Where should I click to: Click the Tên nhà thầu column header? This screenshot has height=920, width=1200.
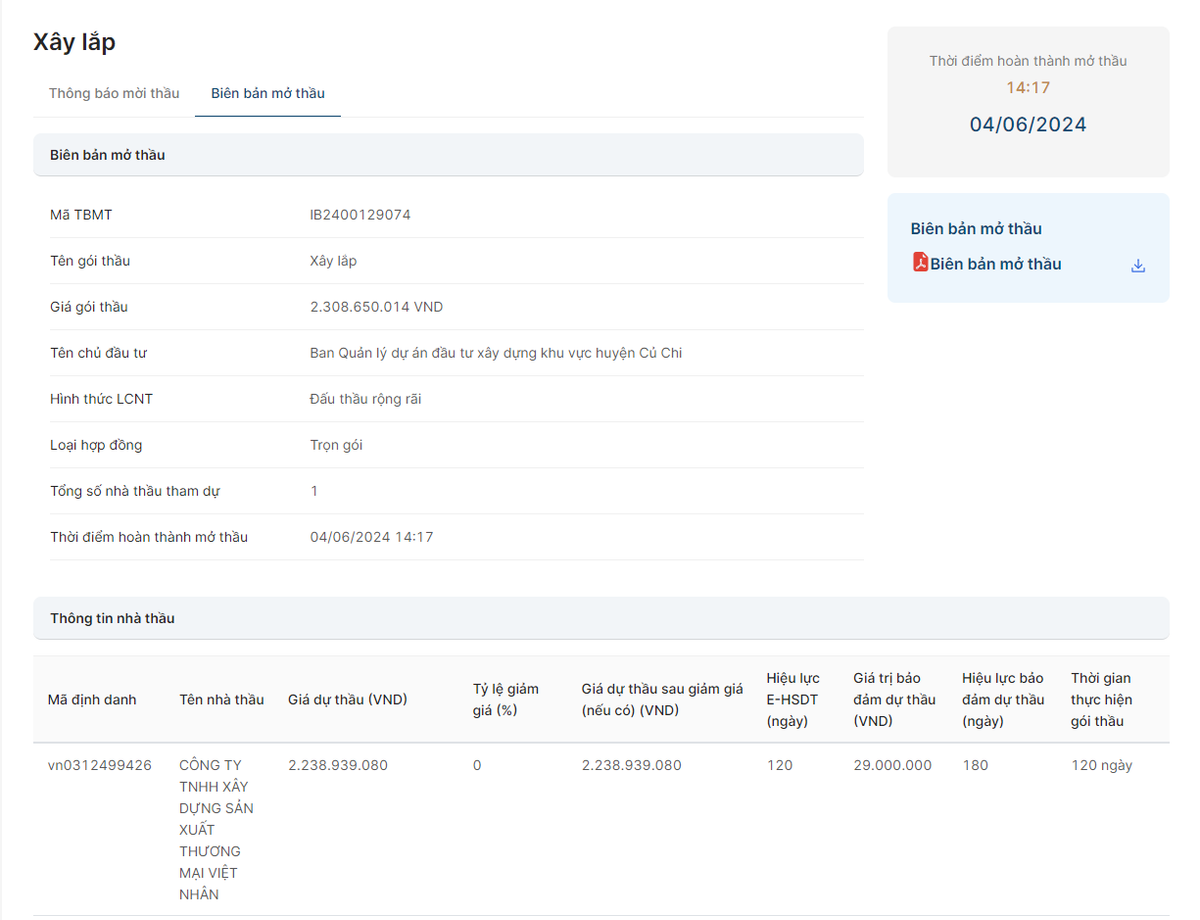[221, 699]
